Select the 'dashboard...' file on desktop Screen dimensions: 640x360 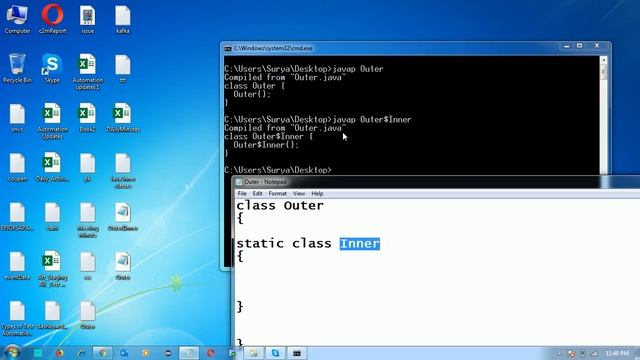[52, 316]
